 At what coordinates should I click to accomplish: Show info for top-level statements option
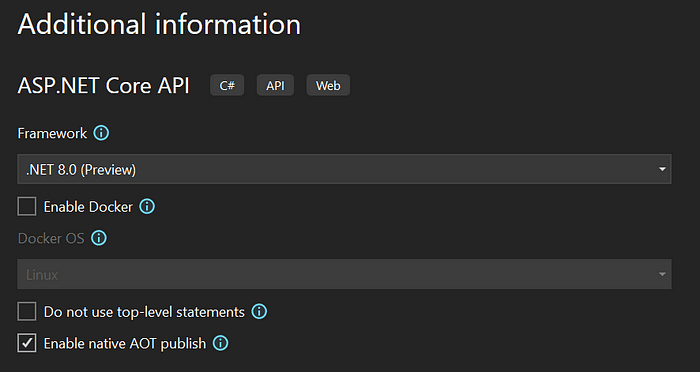[x=259, y=311]
